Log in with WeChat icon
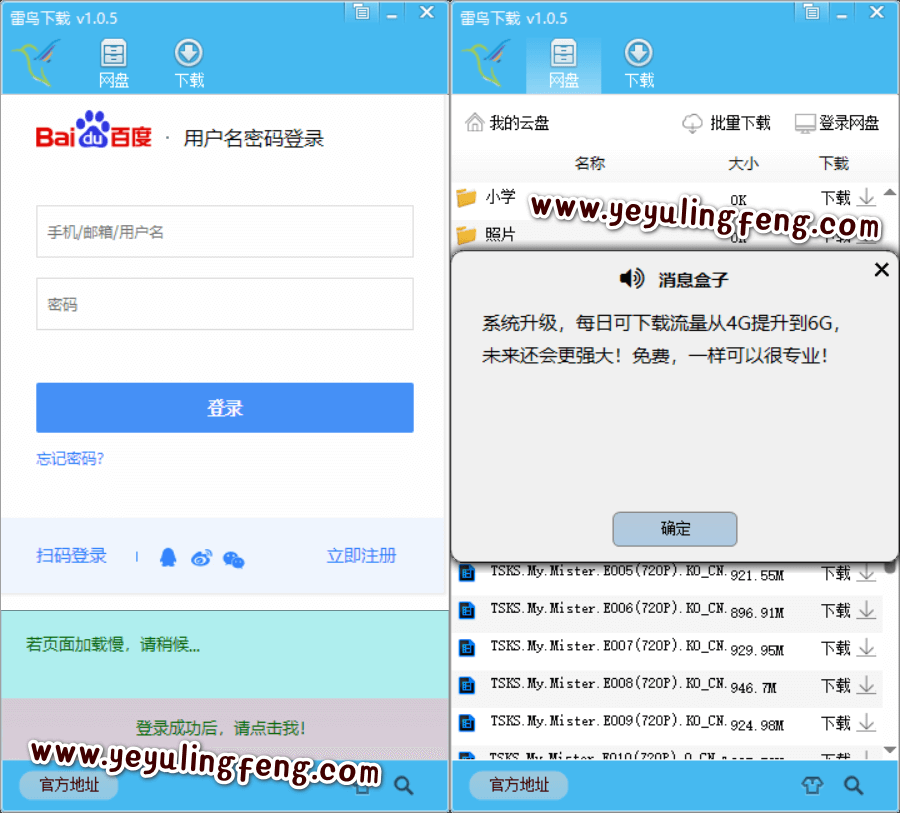This screenshot has width=901, height=813. tap(233, 559)
